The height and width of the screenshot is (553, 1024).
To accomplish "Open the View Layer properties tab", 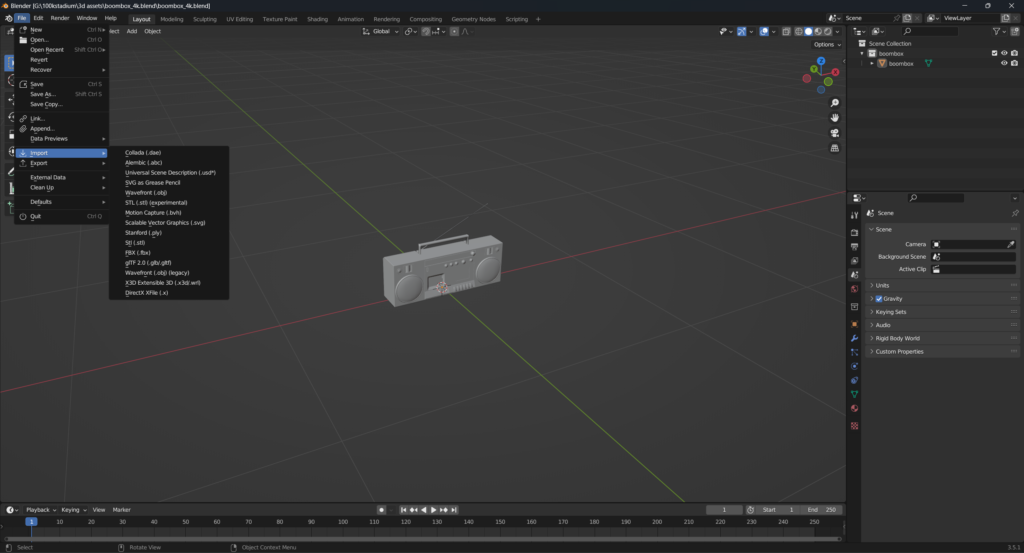I will pos(854,261).
